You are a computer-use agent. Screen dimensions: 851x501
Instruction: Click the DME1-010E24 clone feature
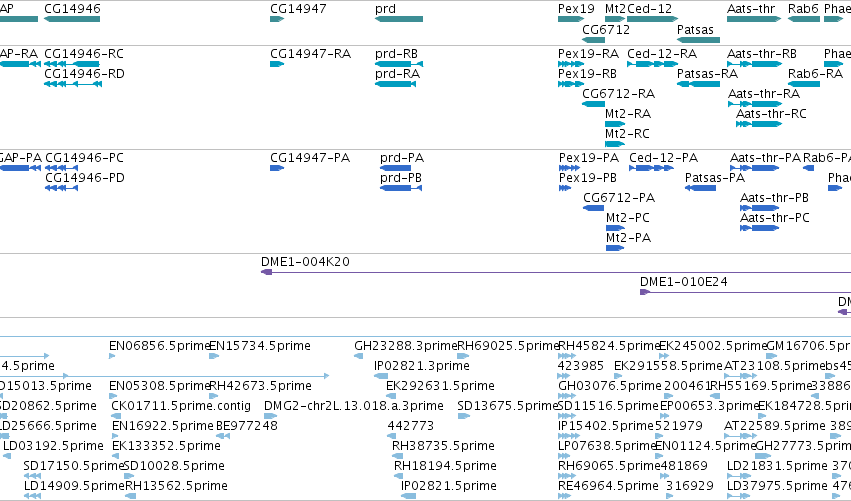[x=745, y=292]
